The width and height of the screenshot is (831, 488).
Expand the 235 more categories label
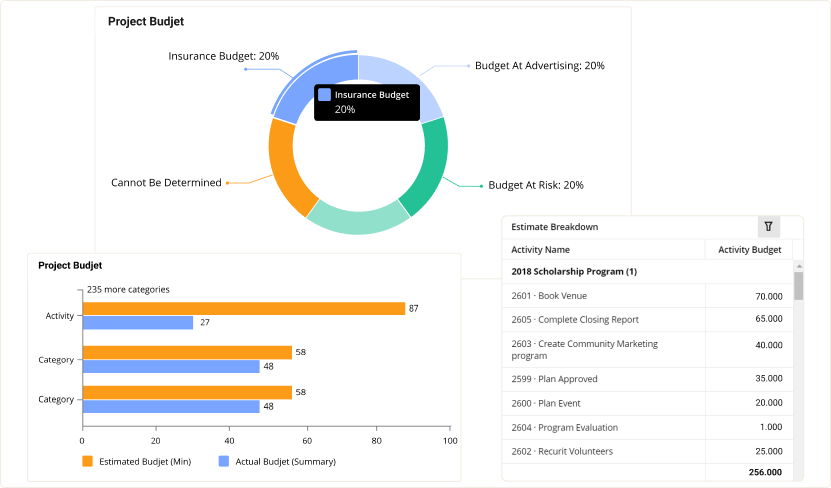click(128, 289)
